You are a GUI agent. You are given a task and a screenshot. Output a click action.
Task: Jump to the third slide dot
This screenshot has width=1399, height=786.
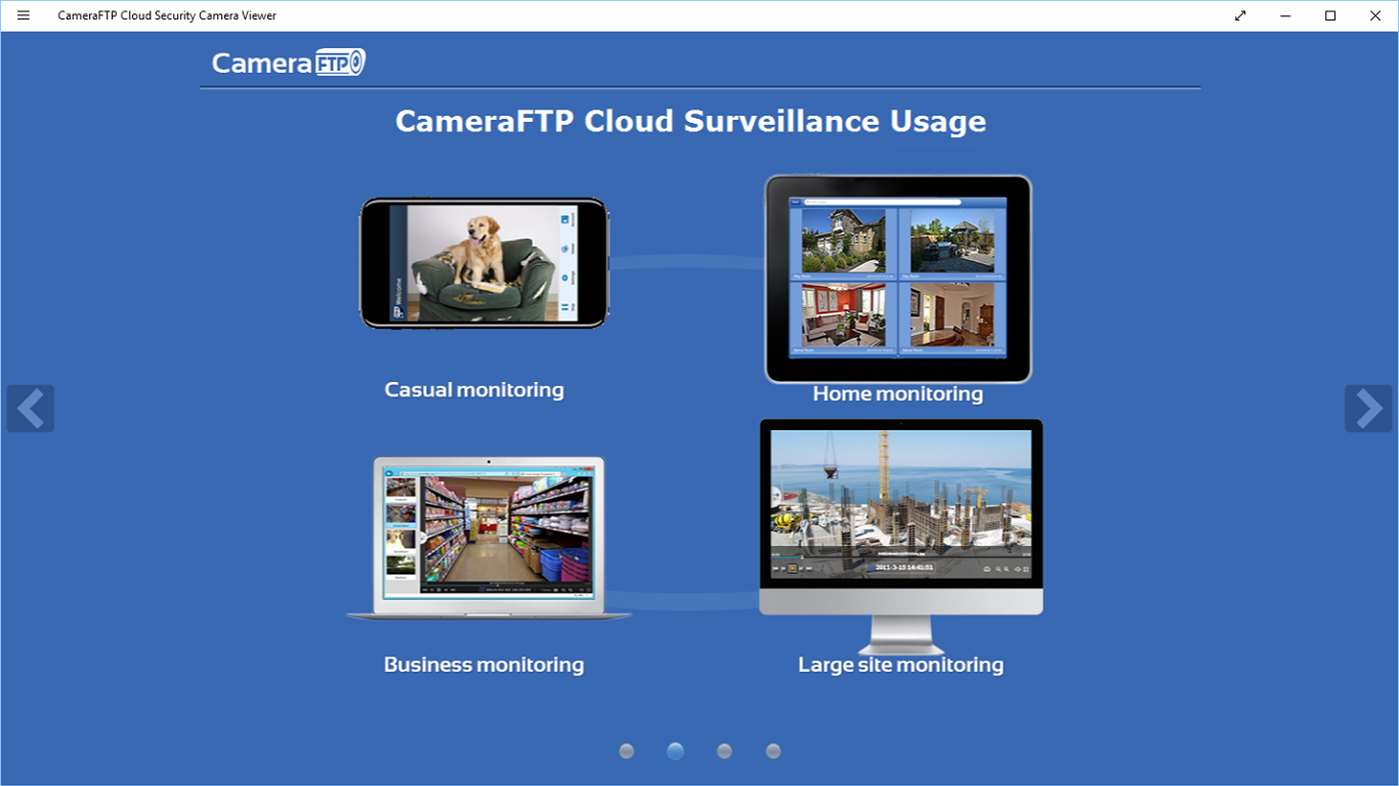[x=725, y=751]
